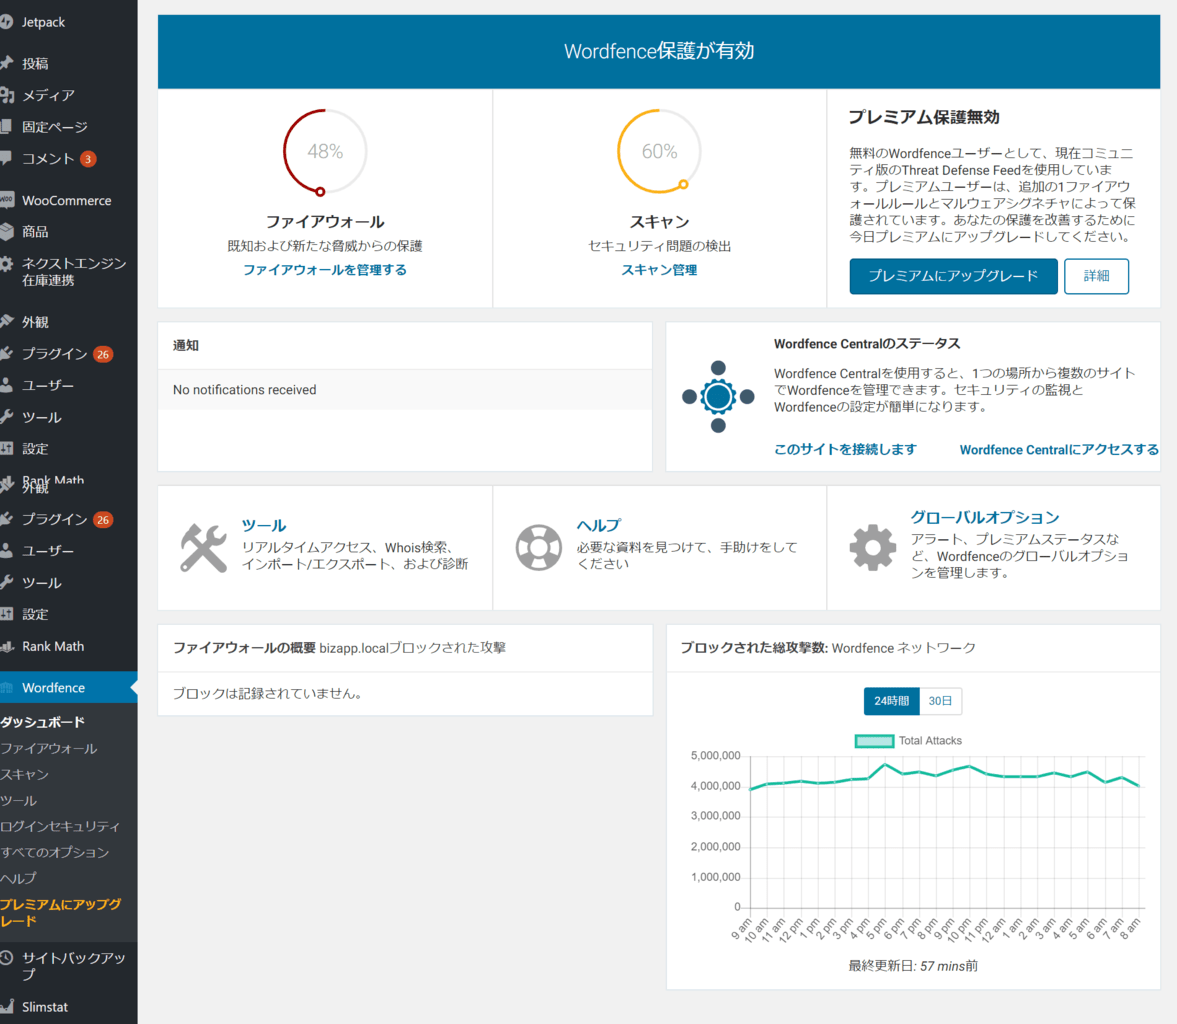Open the Jetpack menu icon
Viewport: 1177px width, 1024px height.
point(6,23)
